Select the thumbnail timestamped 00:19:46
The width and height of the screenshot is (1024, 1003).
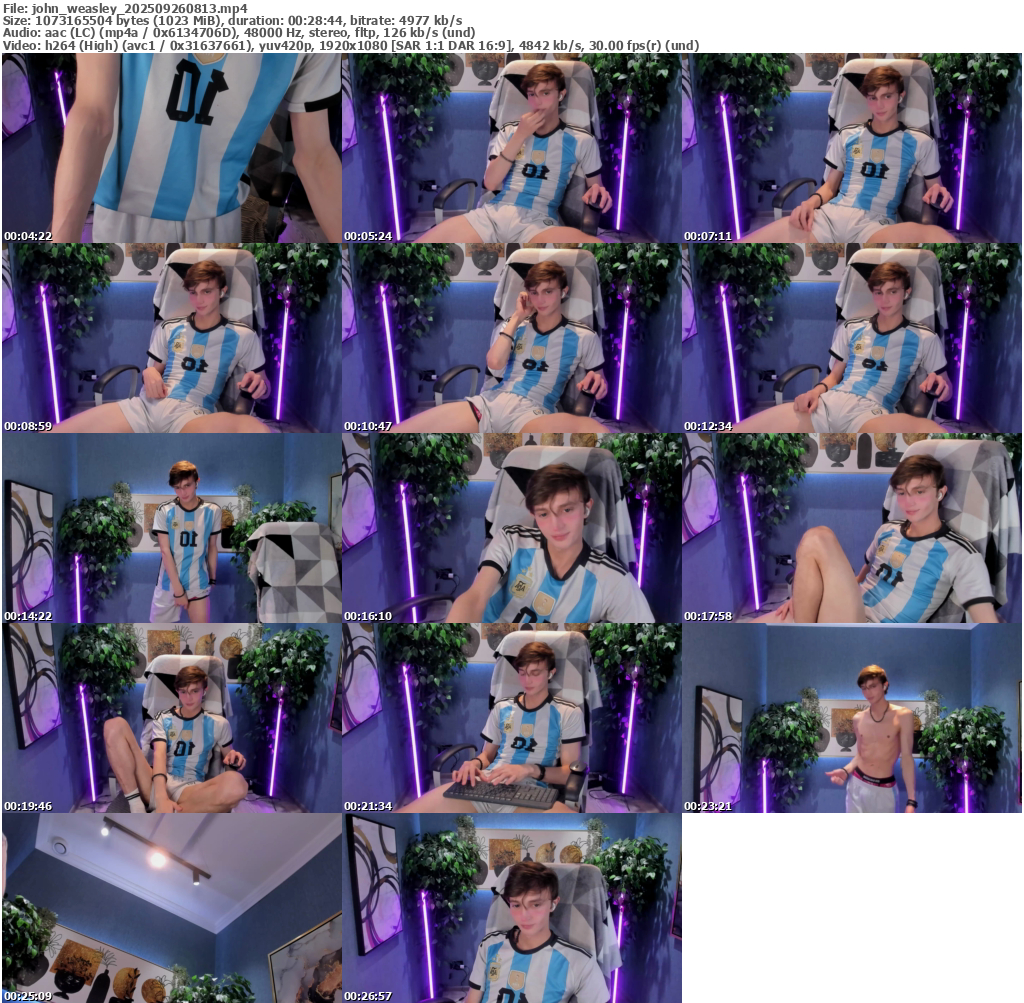pos(171,718)
